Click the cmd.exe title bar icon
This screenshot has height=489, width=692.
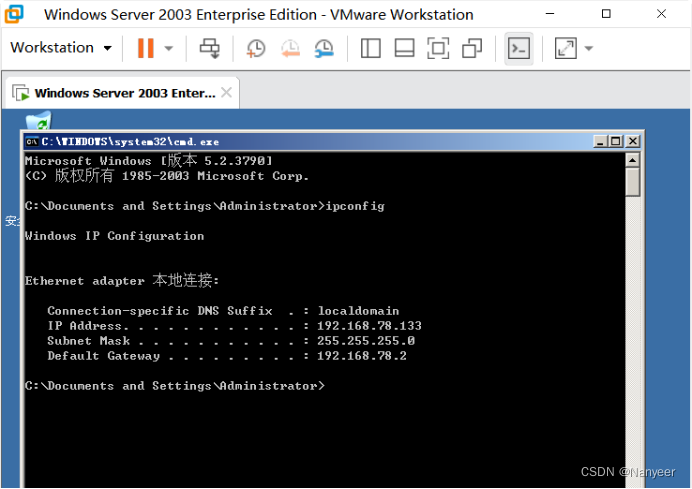click(32, 142)
